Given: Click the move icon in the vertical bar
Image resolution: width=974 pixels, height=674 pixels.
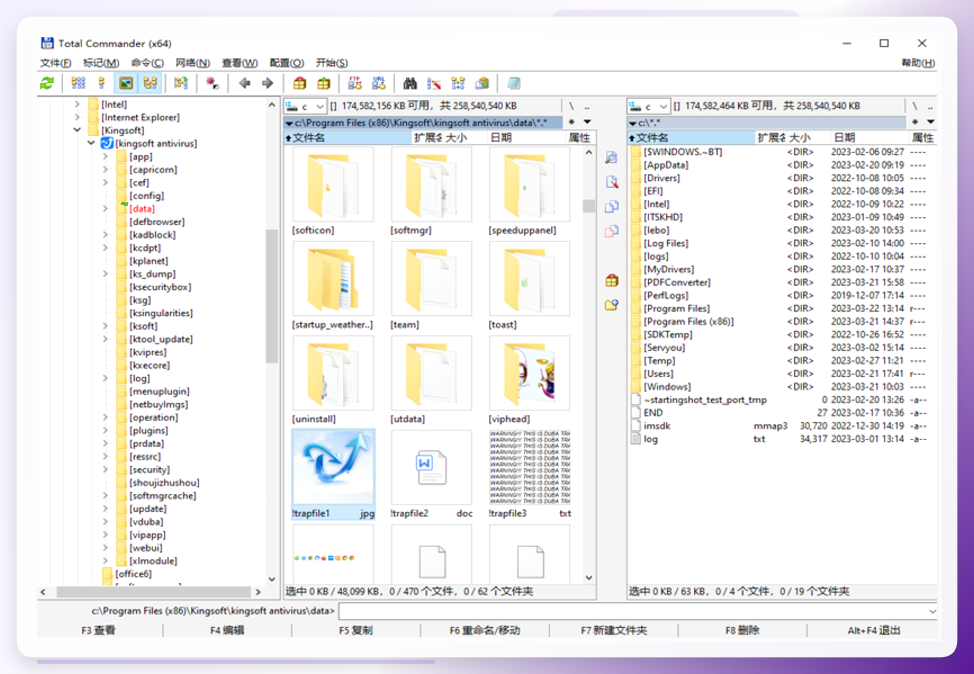Looking at the screenshot, I should click(x=612, y=231).
